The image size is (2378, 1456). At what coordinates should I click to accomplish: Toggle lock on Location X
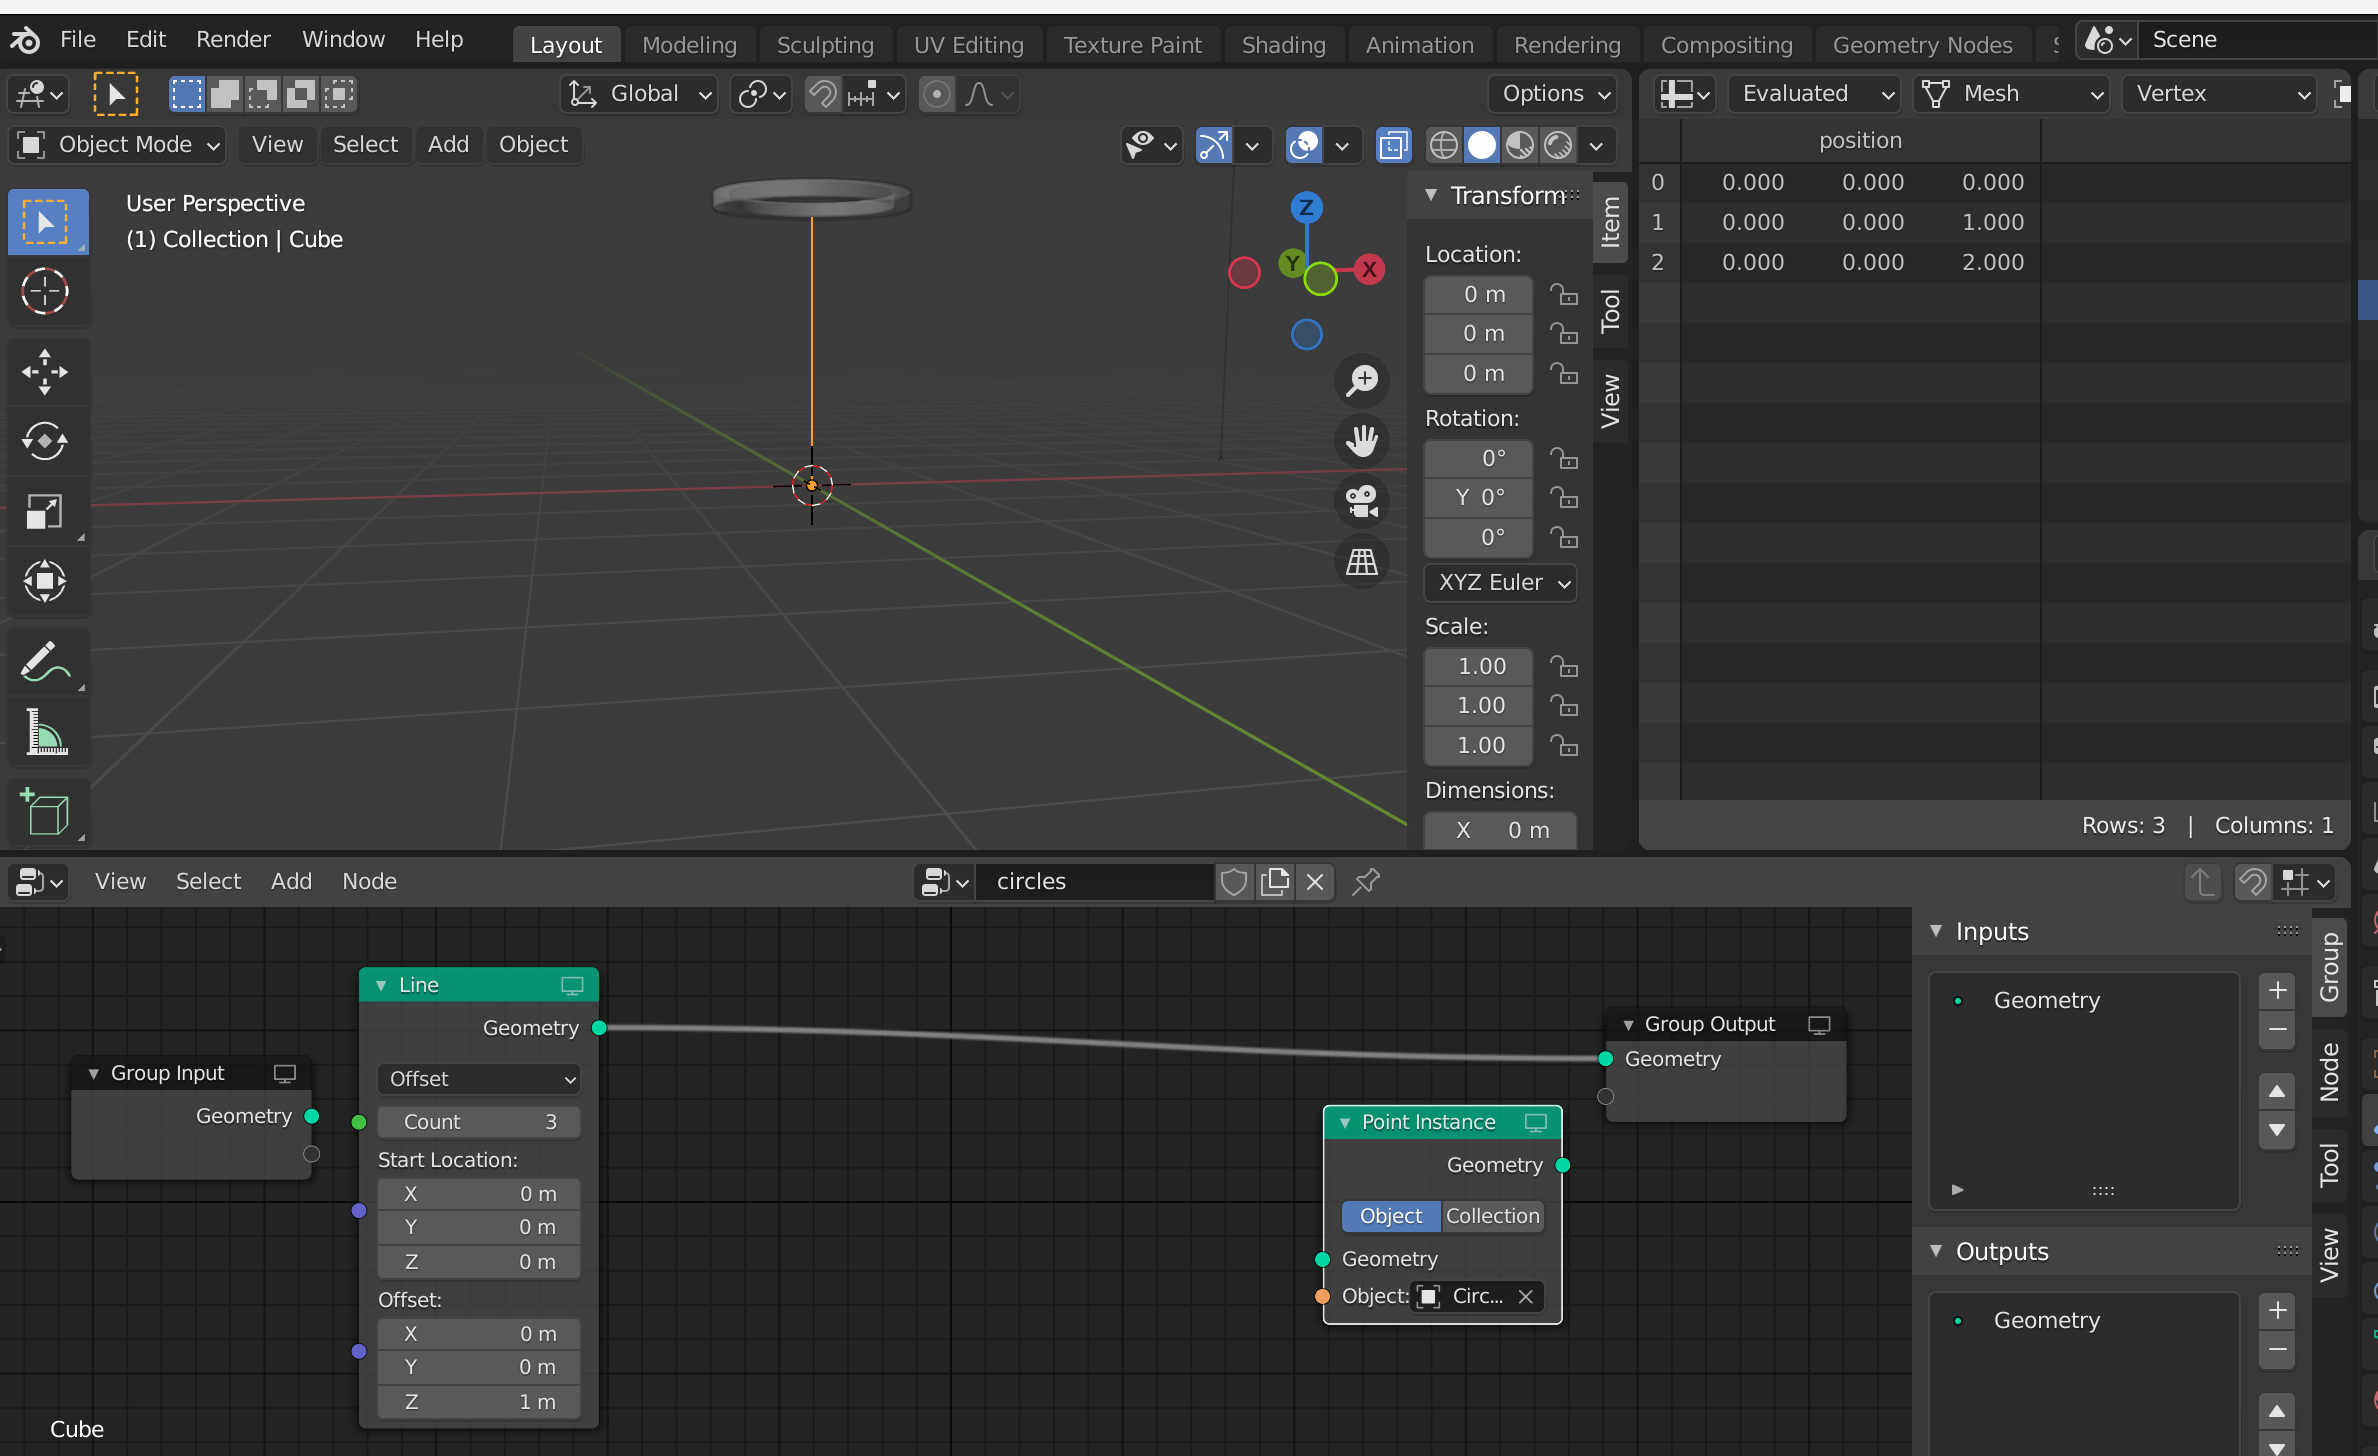1564,295
